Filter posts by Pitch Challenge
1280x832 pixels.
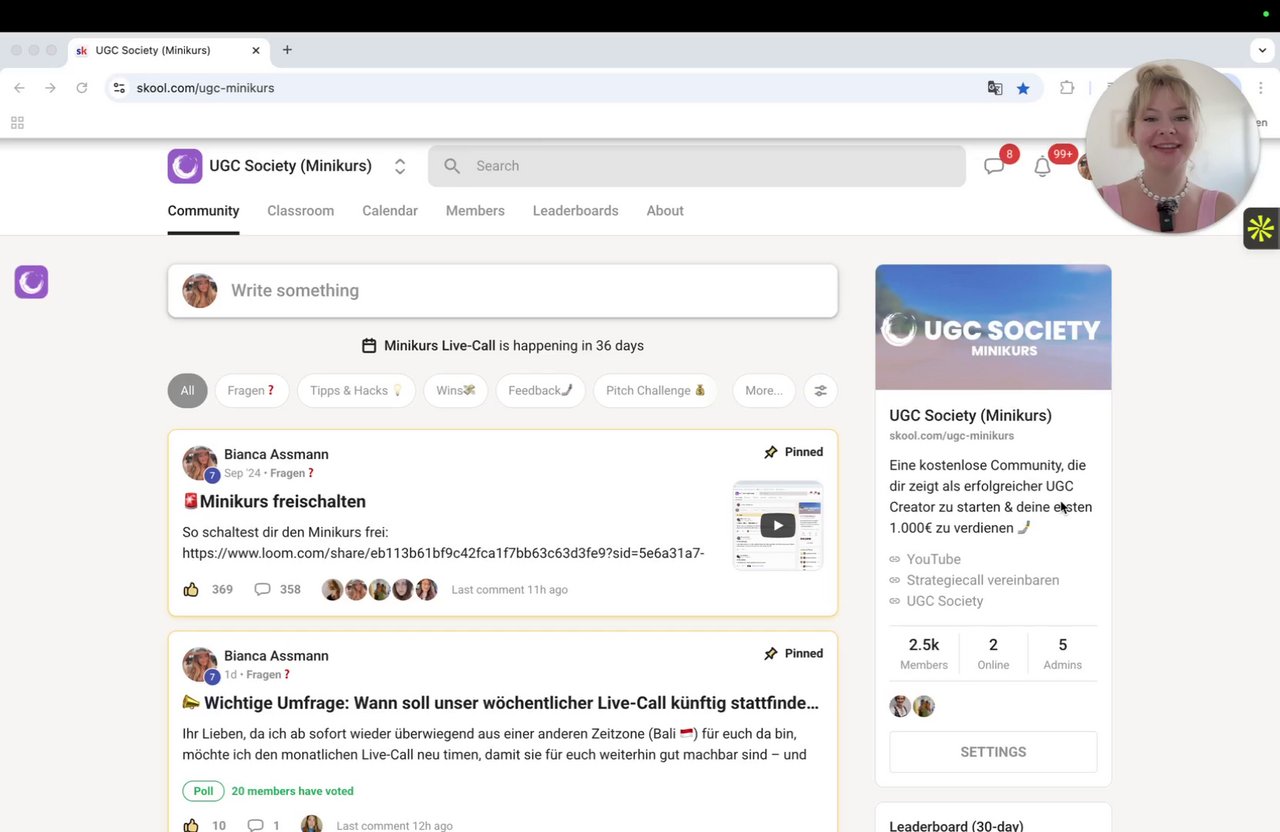[656, 391]
